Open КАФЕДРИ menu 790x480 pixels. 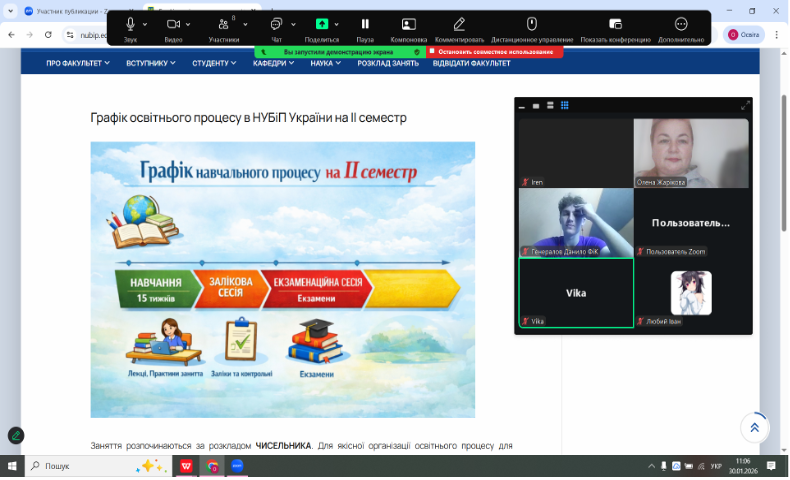pyautogui.click(x=274, y=63)
